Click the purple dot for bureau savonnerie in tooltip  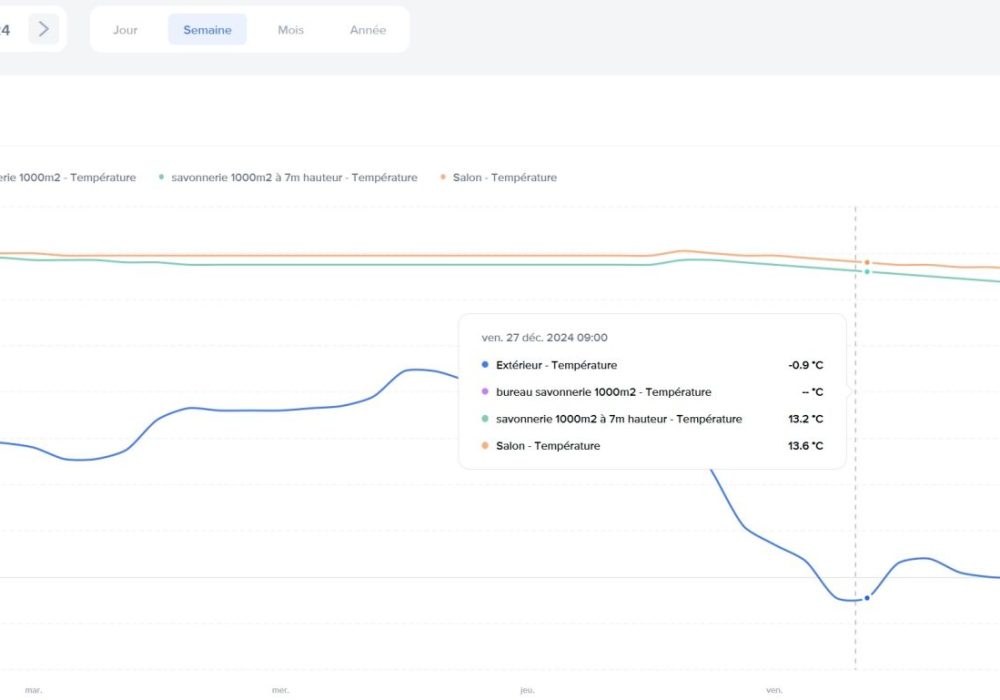(x=485, y=392)
